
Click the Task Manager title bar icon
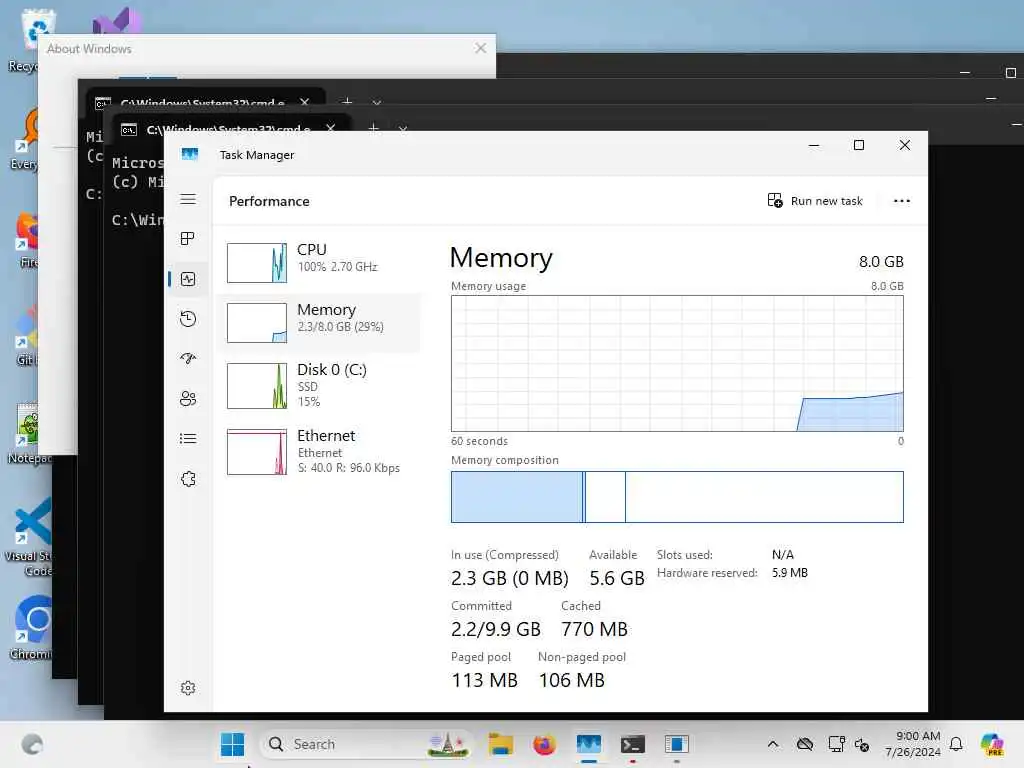coord(189,154)
